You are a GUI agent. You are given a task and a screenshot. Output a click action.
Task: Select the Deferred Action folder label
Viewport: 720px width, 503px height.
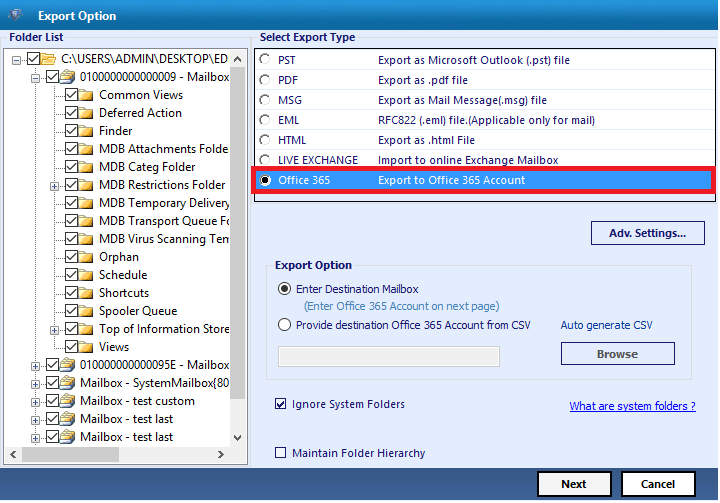141,113
